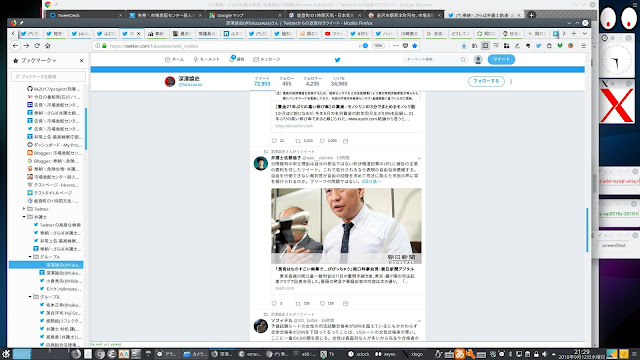
Task: Click the Follow (フォローする) button
Action: coord(486,81)
